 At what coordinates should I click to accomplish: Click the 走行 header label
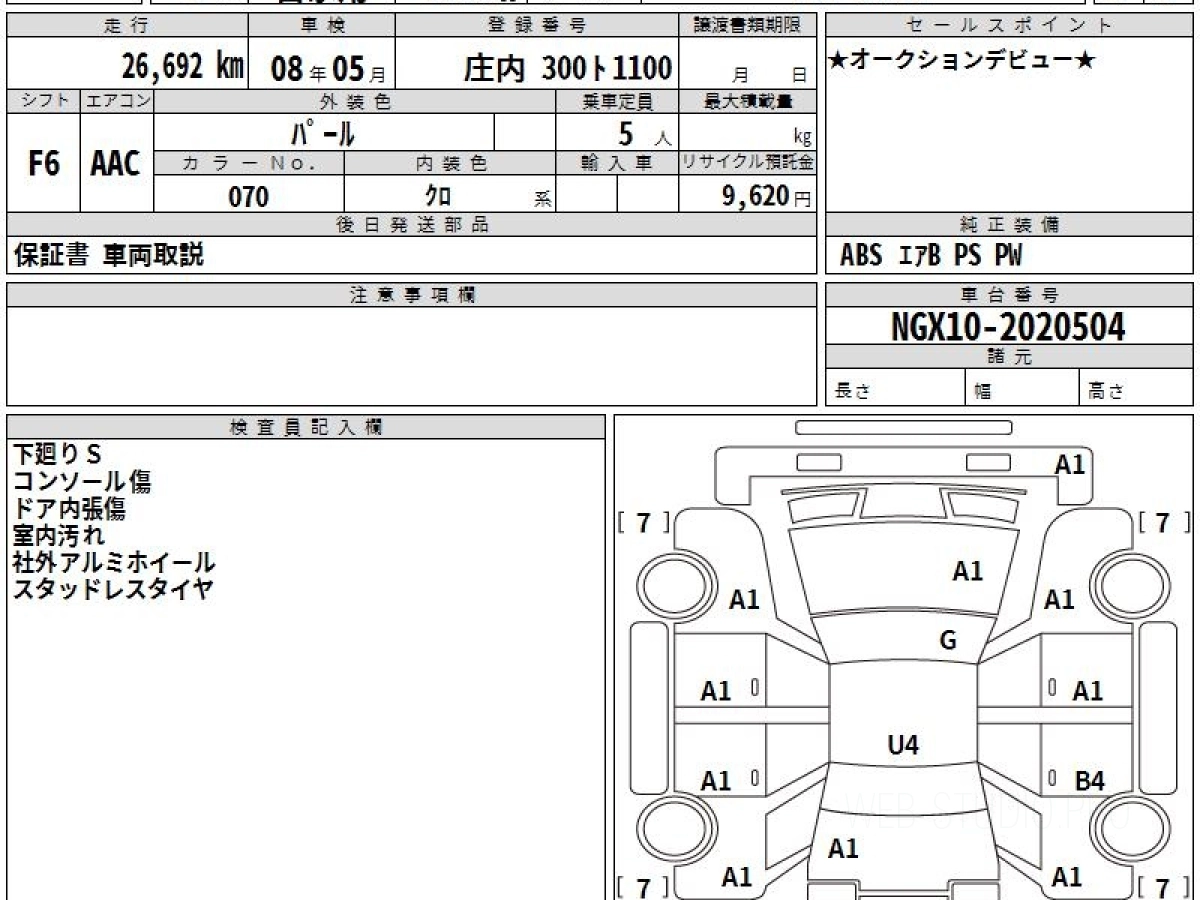coord(126,26)
